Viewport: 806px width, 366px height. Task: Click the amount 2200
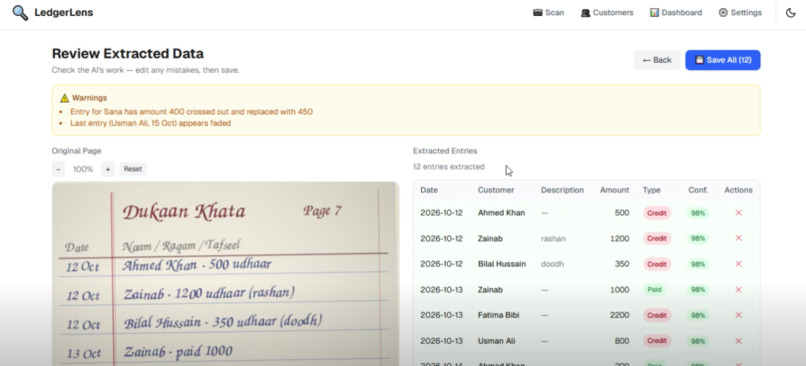(x=619, y=315)
